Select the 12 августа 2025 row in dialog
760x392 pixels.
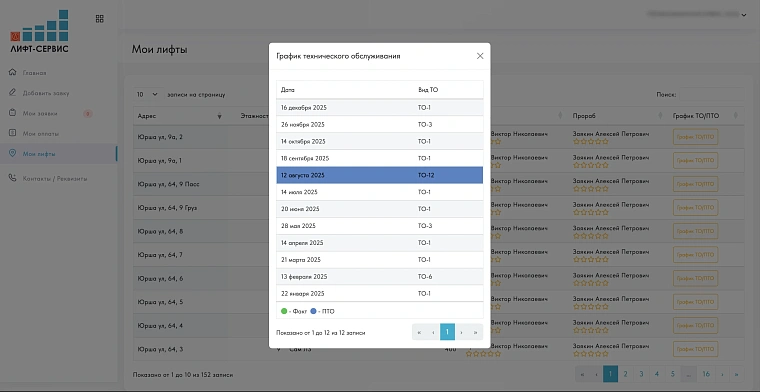point(380,175)
